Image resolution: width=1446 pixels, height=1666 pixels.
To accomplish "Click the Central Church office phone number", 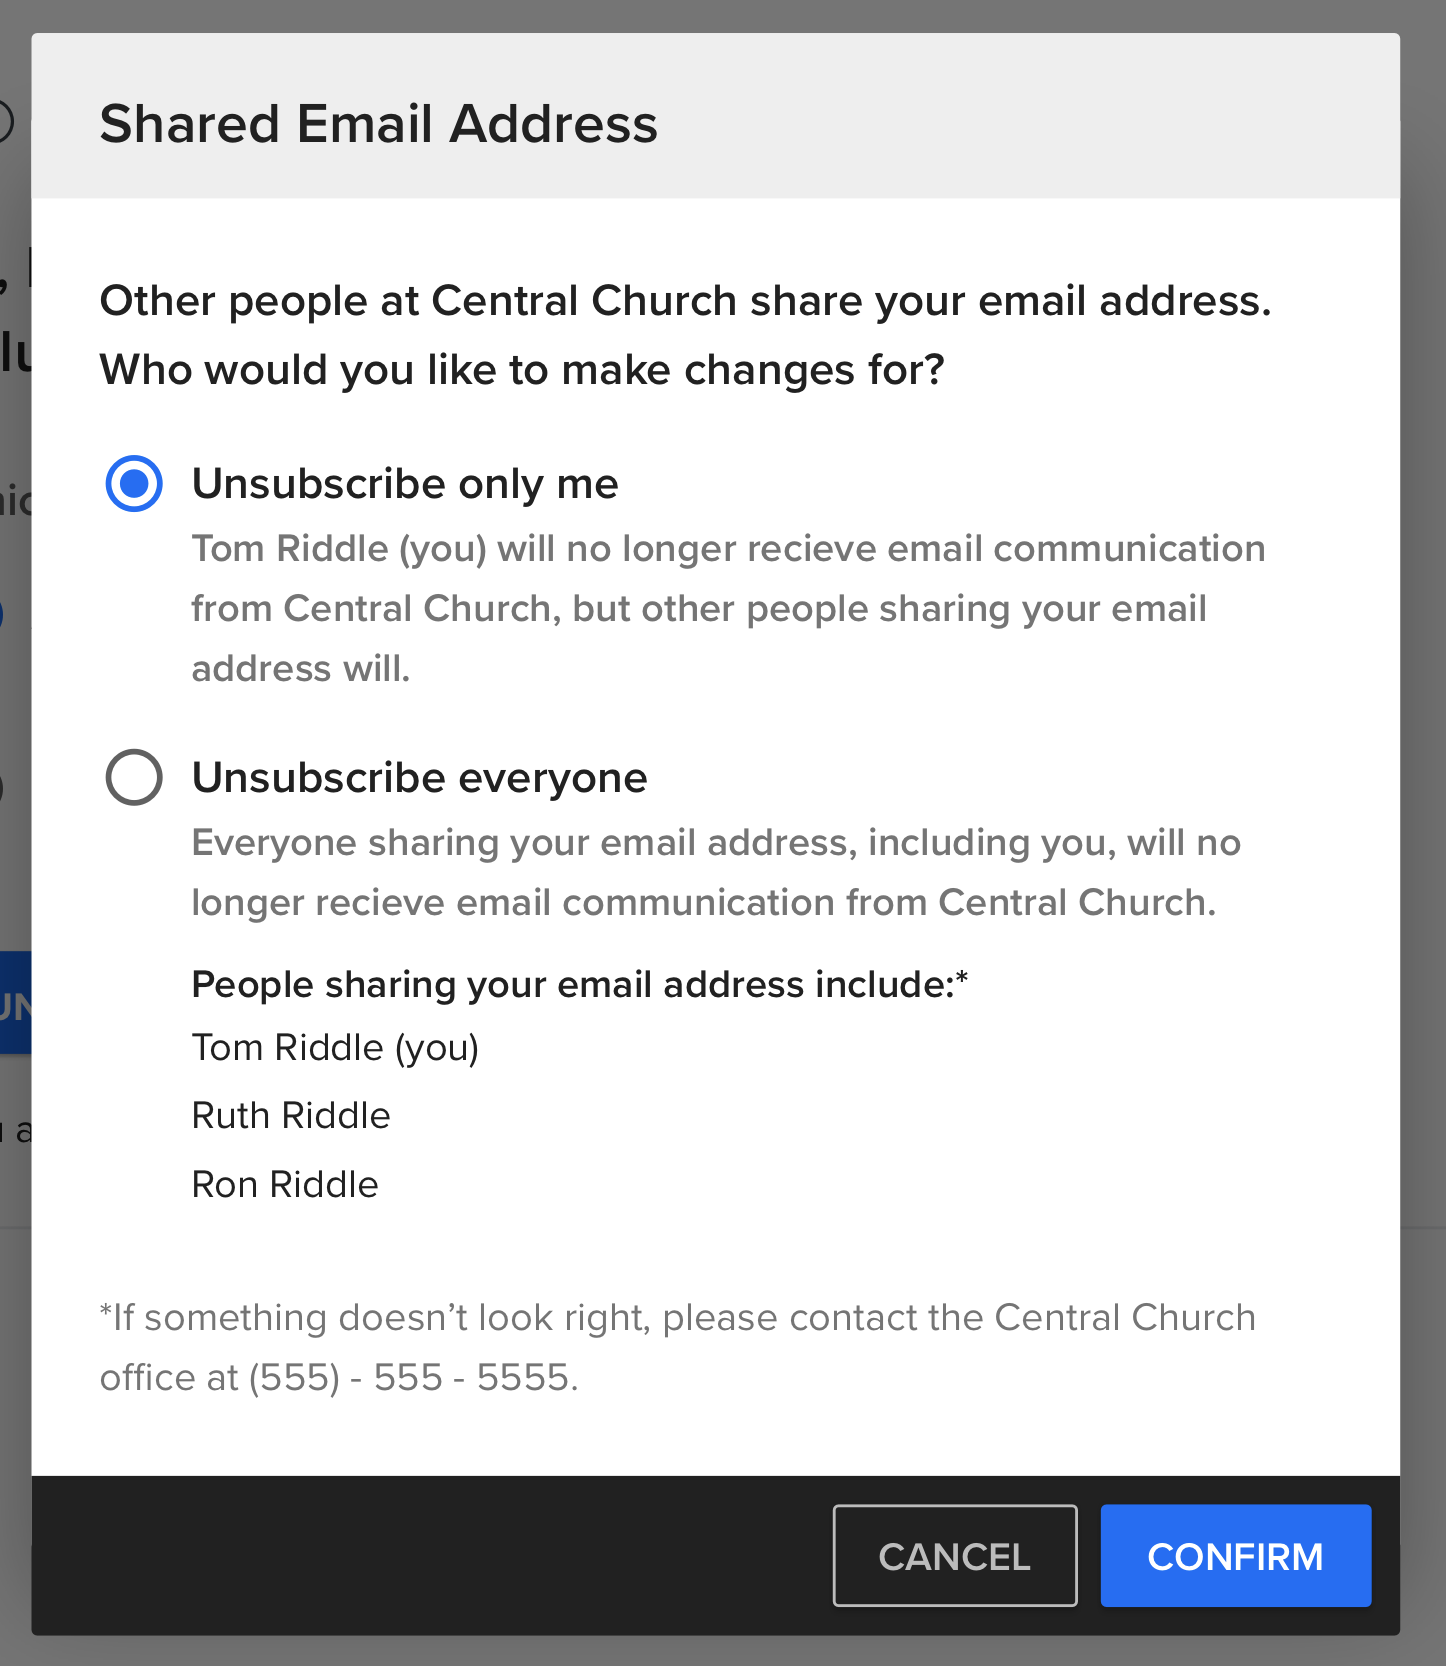I will (x=412, y=1377).
